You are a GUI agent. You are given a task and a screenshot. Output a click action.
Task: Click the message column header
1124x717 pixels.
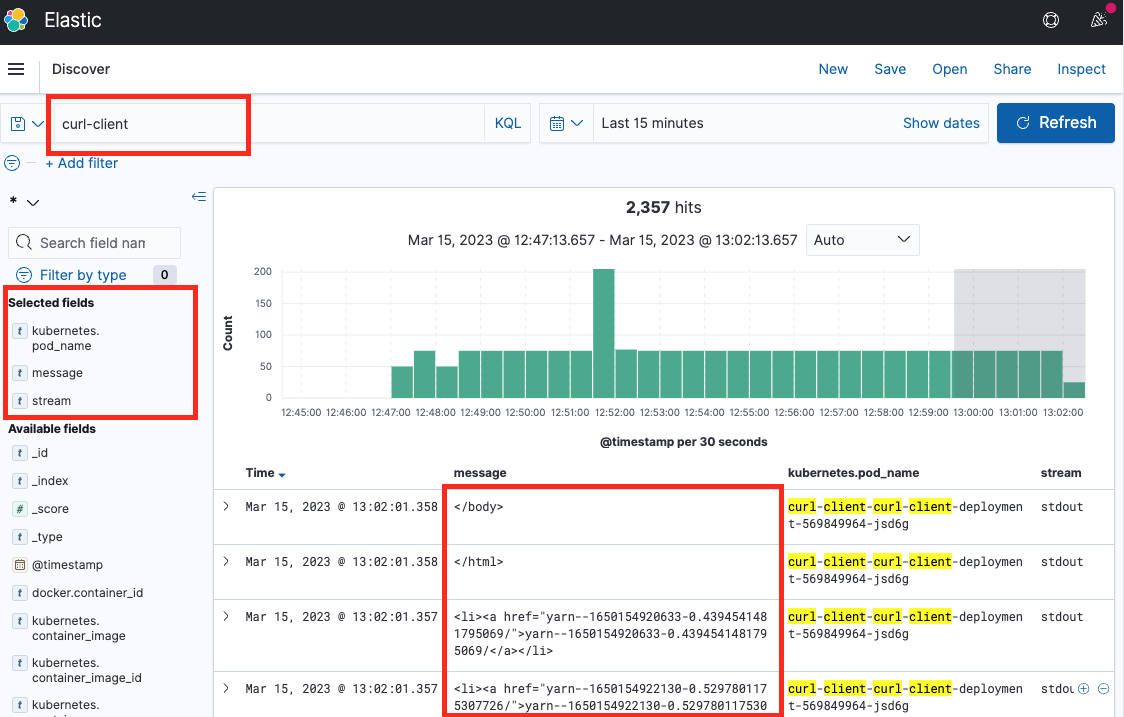[x=480, y=473]
